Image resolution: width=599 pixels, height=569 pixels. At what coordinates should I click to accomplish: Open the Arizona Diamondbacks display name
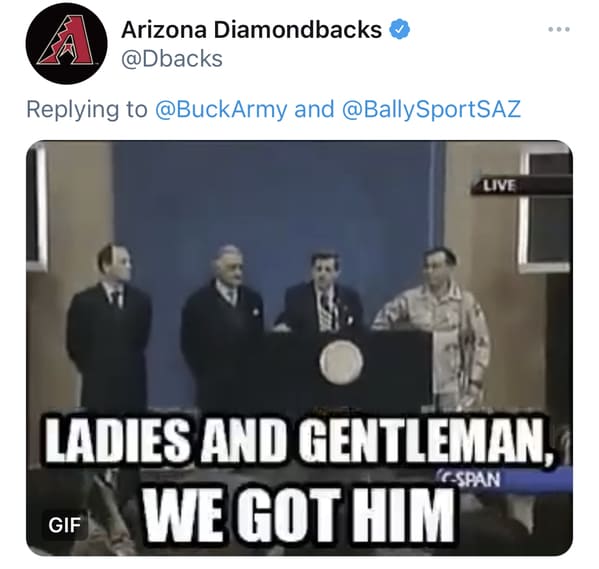251,29
